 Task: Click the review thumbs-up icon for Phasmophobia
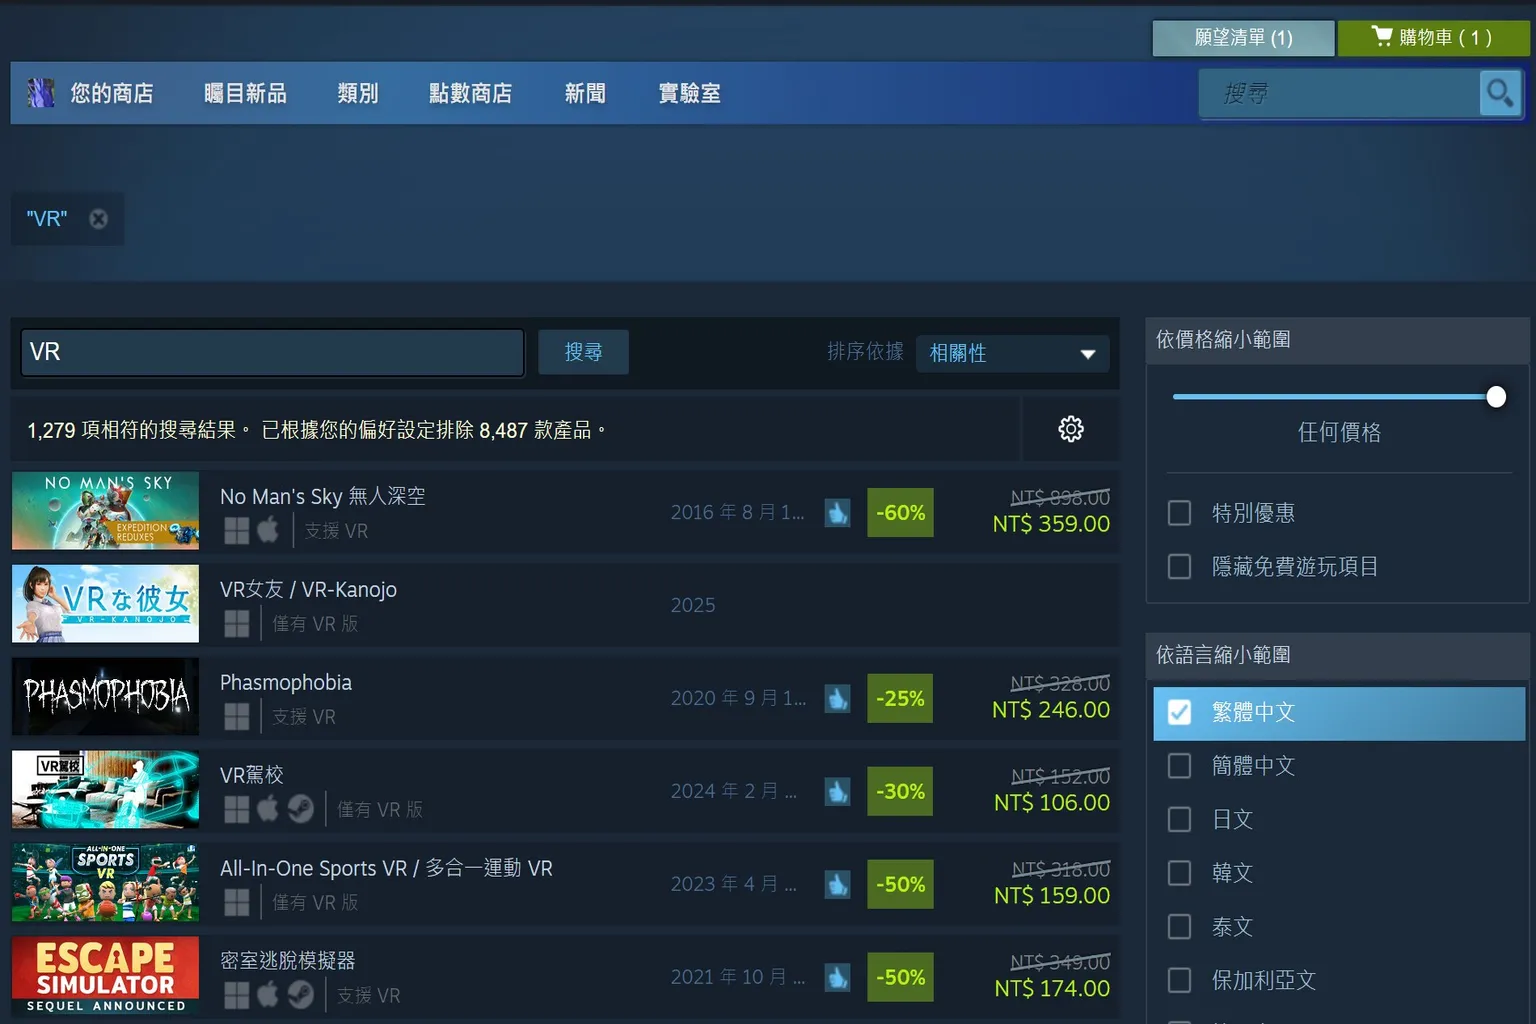coord(837,699)
